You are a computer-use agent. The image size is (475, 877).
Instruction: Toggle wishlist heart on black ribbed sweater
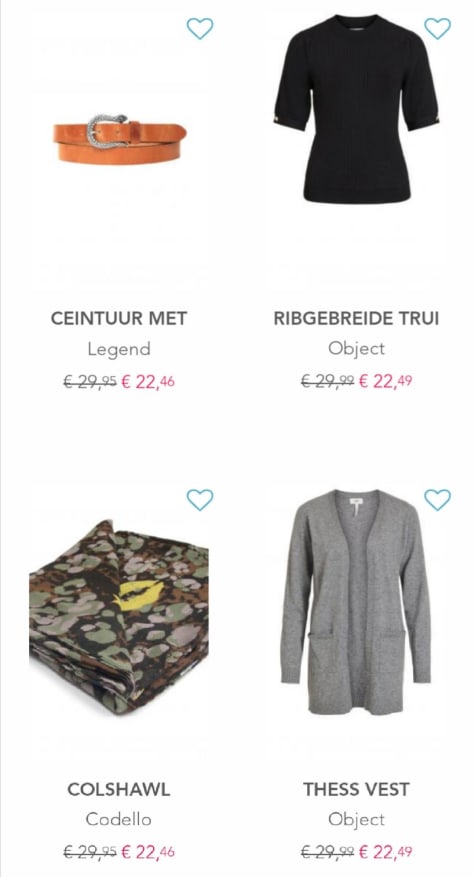pos(437,29)
